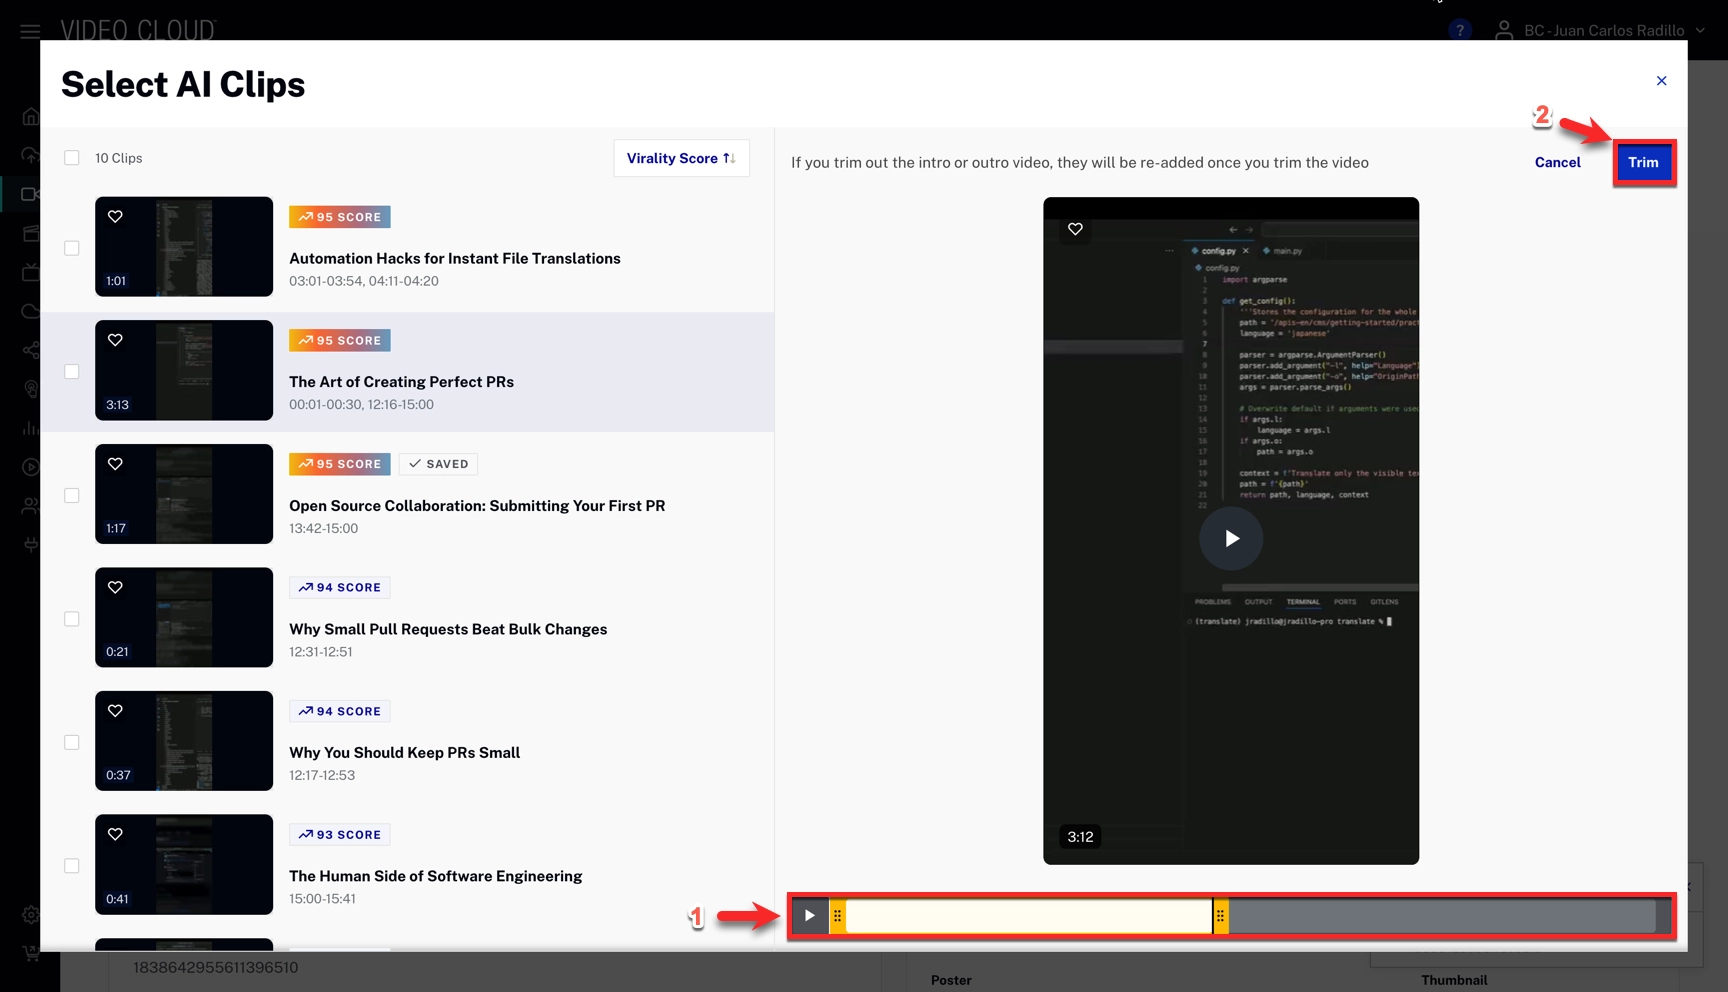Toggle the select all 10 Clips checkbox
Viewport: 1728px width, 992px height.
pos(72,158)
